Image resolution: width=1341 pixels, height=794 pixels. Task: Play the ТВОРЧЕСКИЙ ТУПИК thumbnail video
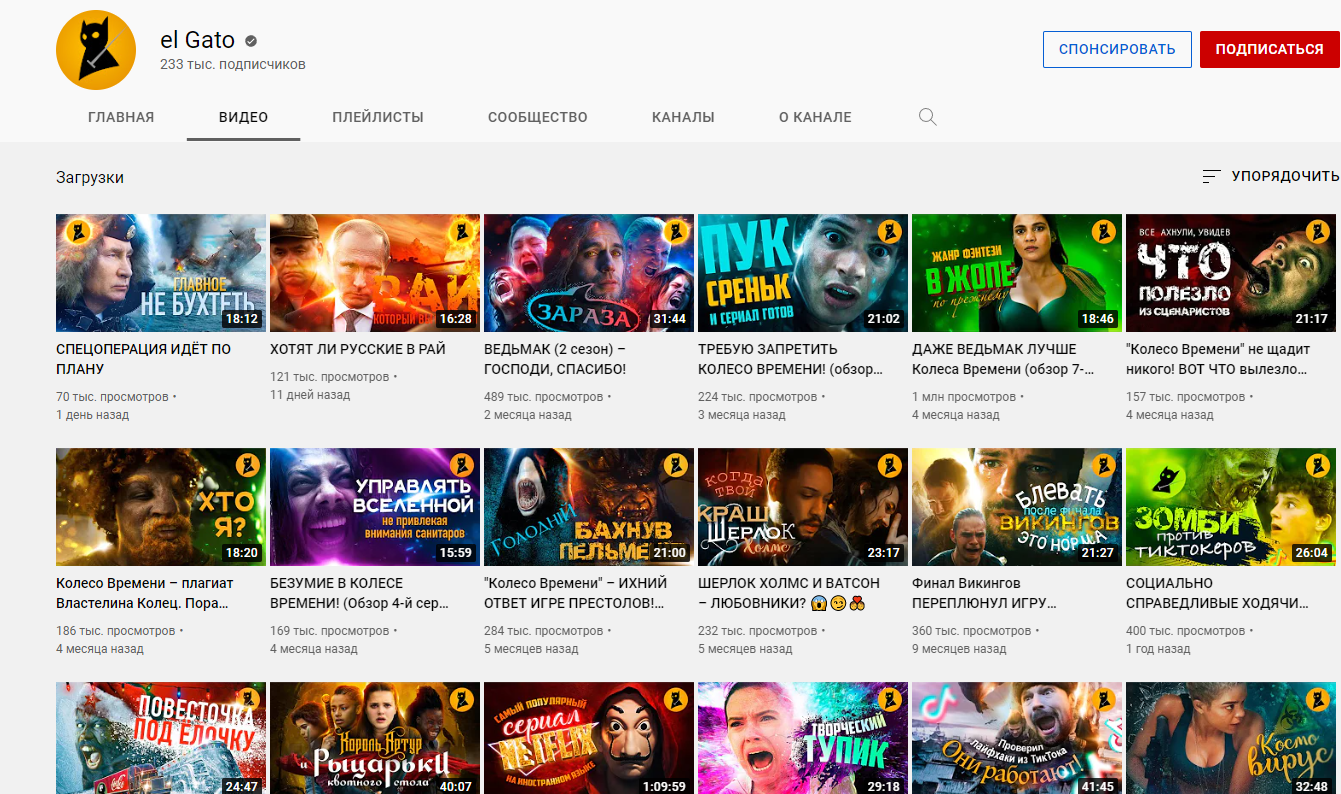[803, 738]
